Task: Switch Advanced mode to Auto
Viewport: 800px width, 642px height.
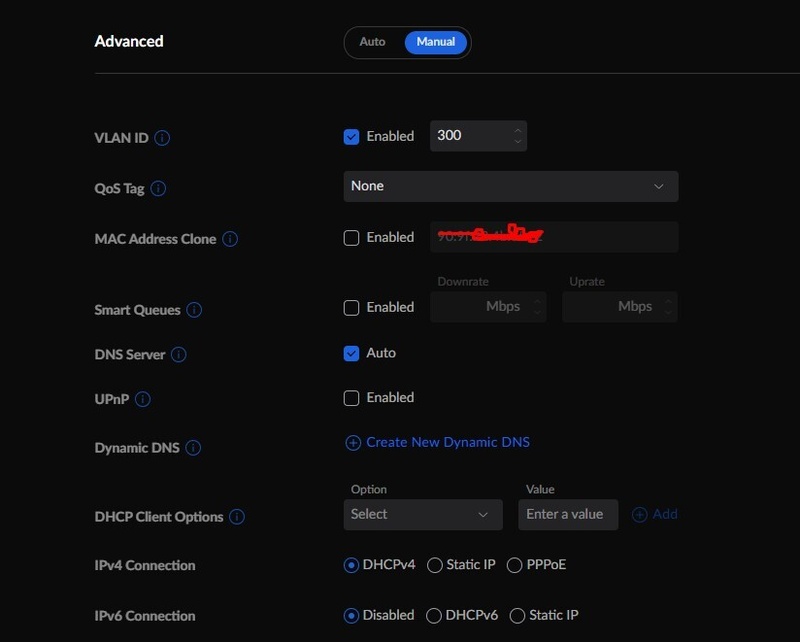Action: click(x=372, y=42)
